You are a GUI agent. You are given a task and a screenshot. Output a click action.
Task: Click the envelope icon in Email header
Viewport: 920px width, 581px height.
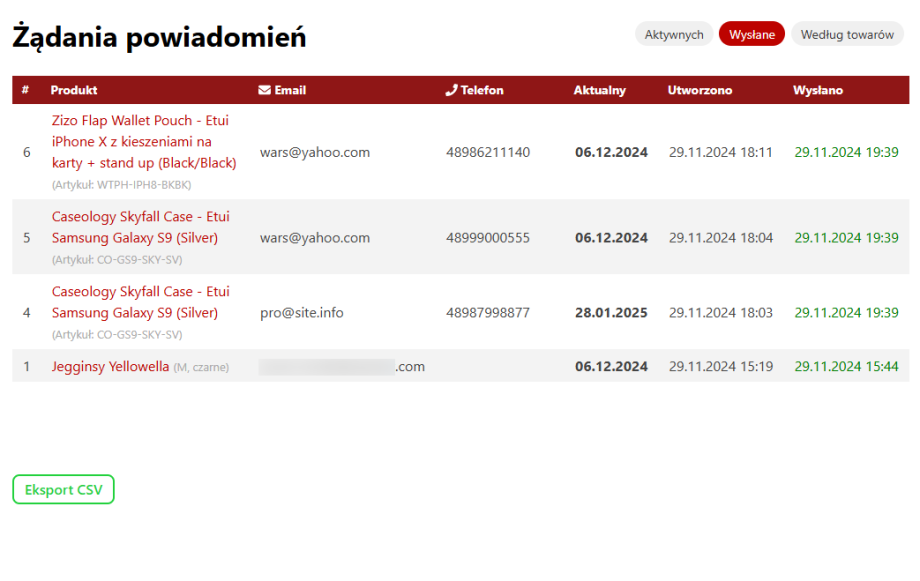[x=264, y=90]
